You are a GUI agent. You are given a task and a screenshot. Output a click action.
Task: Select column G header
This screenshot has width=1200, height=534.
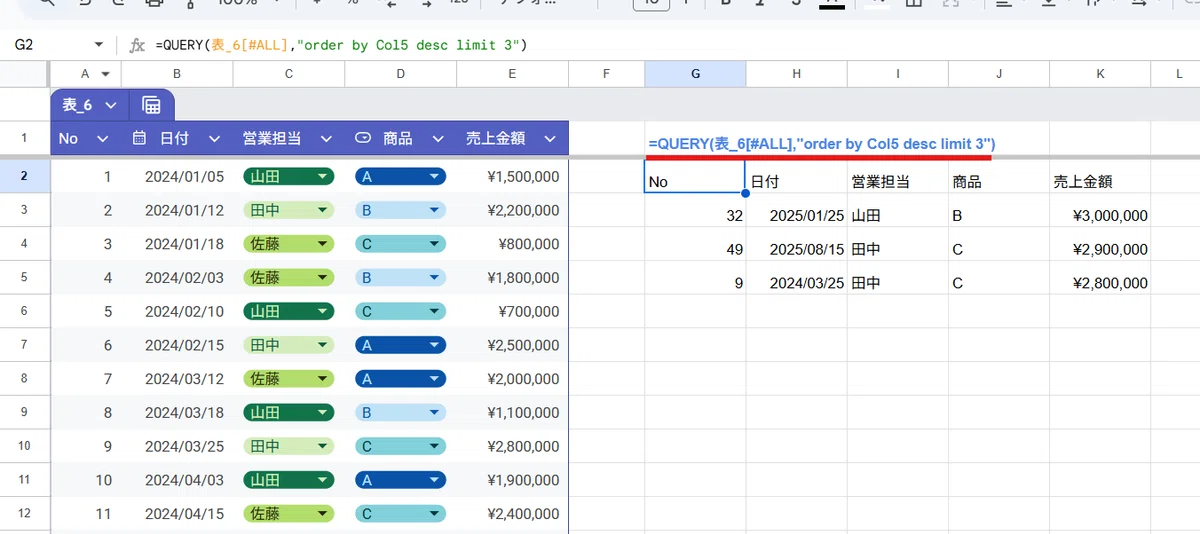[695, 74]
